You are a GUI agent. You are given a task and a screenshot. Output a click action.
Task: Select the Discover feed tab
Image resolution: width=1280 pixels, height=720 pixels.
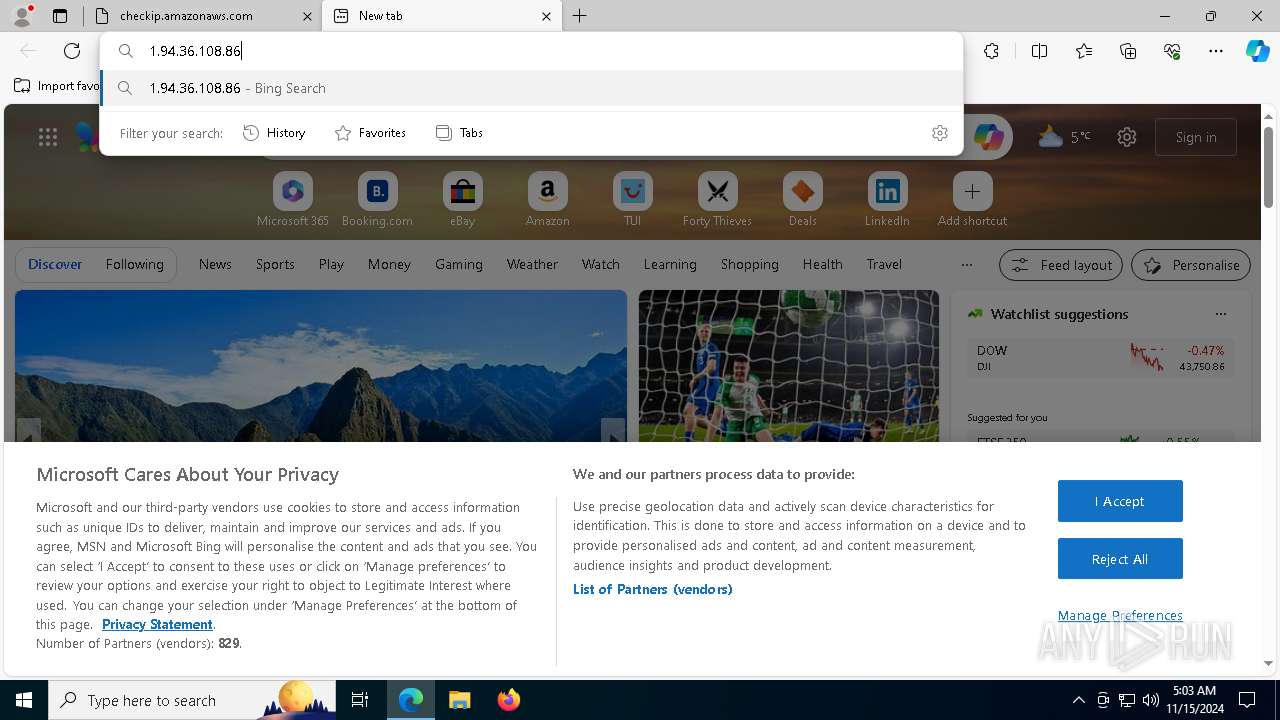(x=55, y=264)
